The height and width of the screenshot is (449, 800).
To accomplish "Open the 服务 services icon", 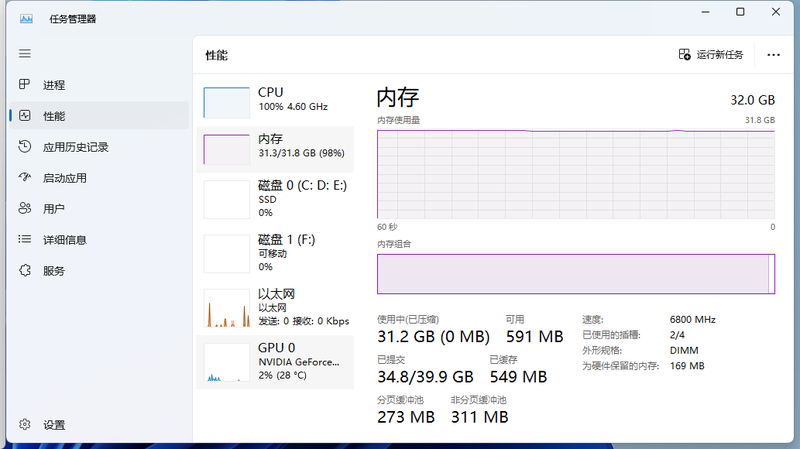I will pyautogui.click(x=24, y=270).
